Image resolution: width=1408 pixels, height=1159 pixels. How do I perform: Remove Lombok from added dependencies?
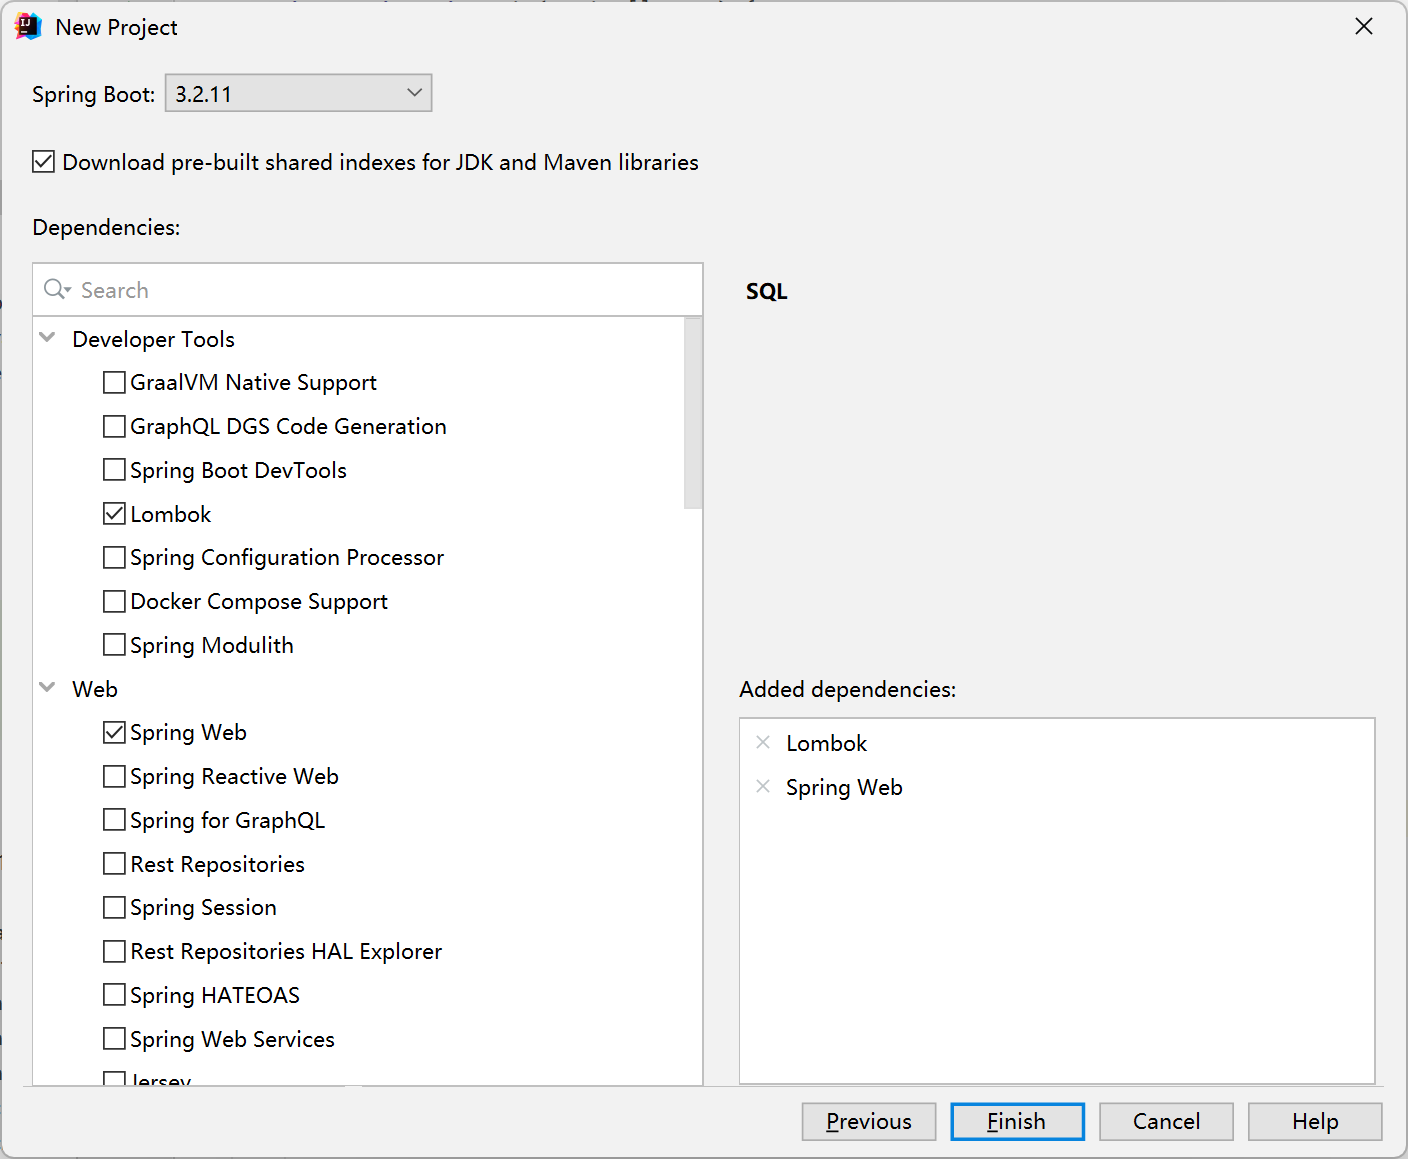pyautogui.click(x=763, y=742)
